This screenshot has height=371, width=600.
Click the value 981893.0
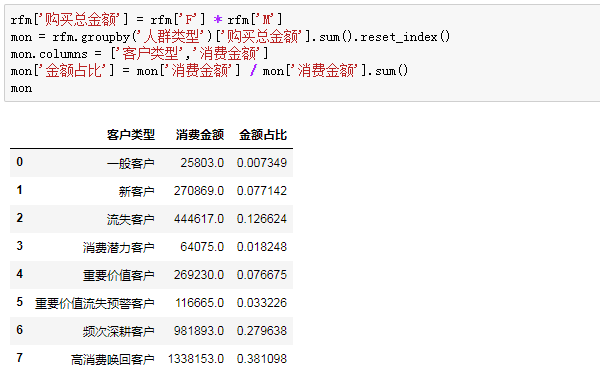199,331
